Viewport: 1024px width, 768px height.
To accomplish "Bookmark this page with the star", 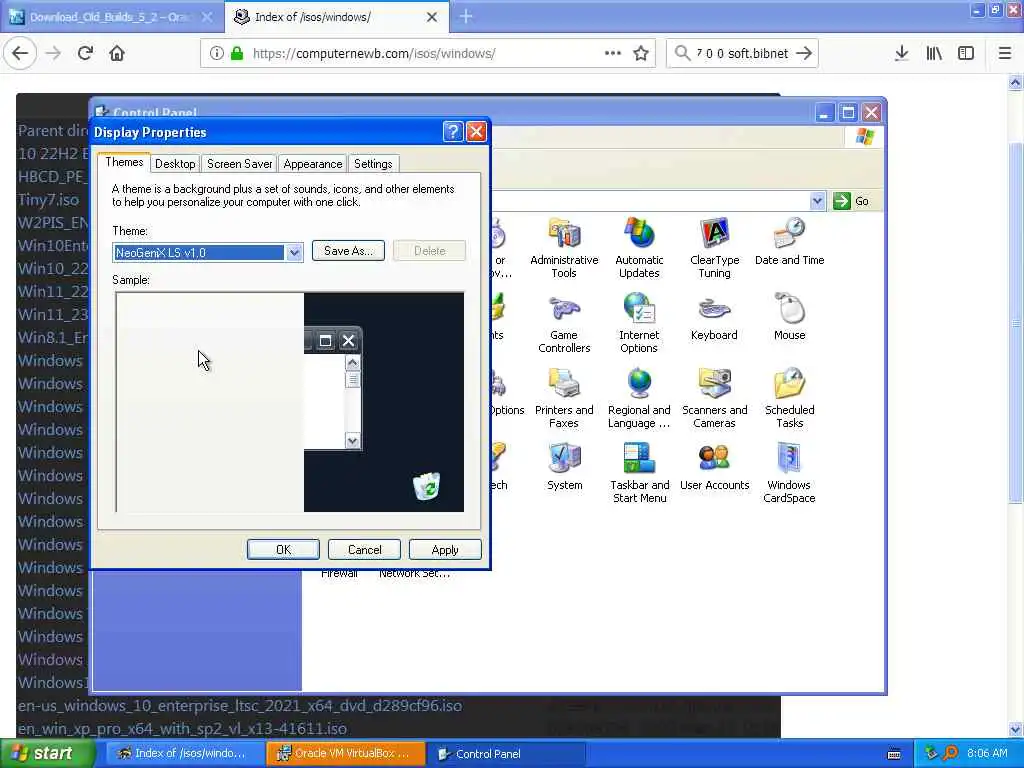I will tap(641, 53).
